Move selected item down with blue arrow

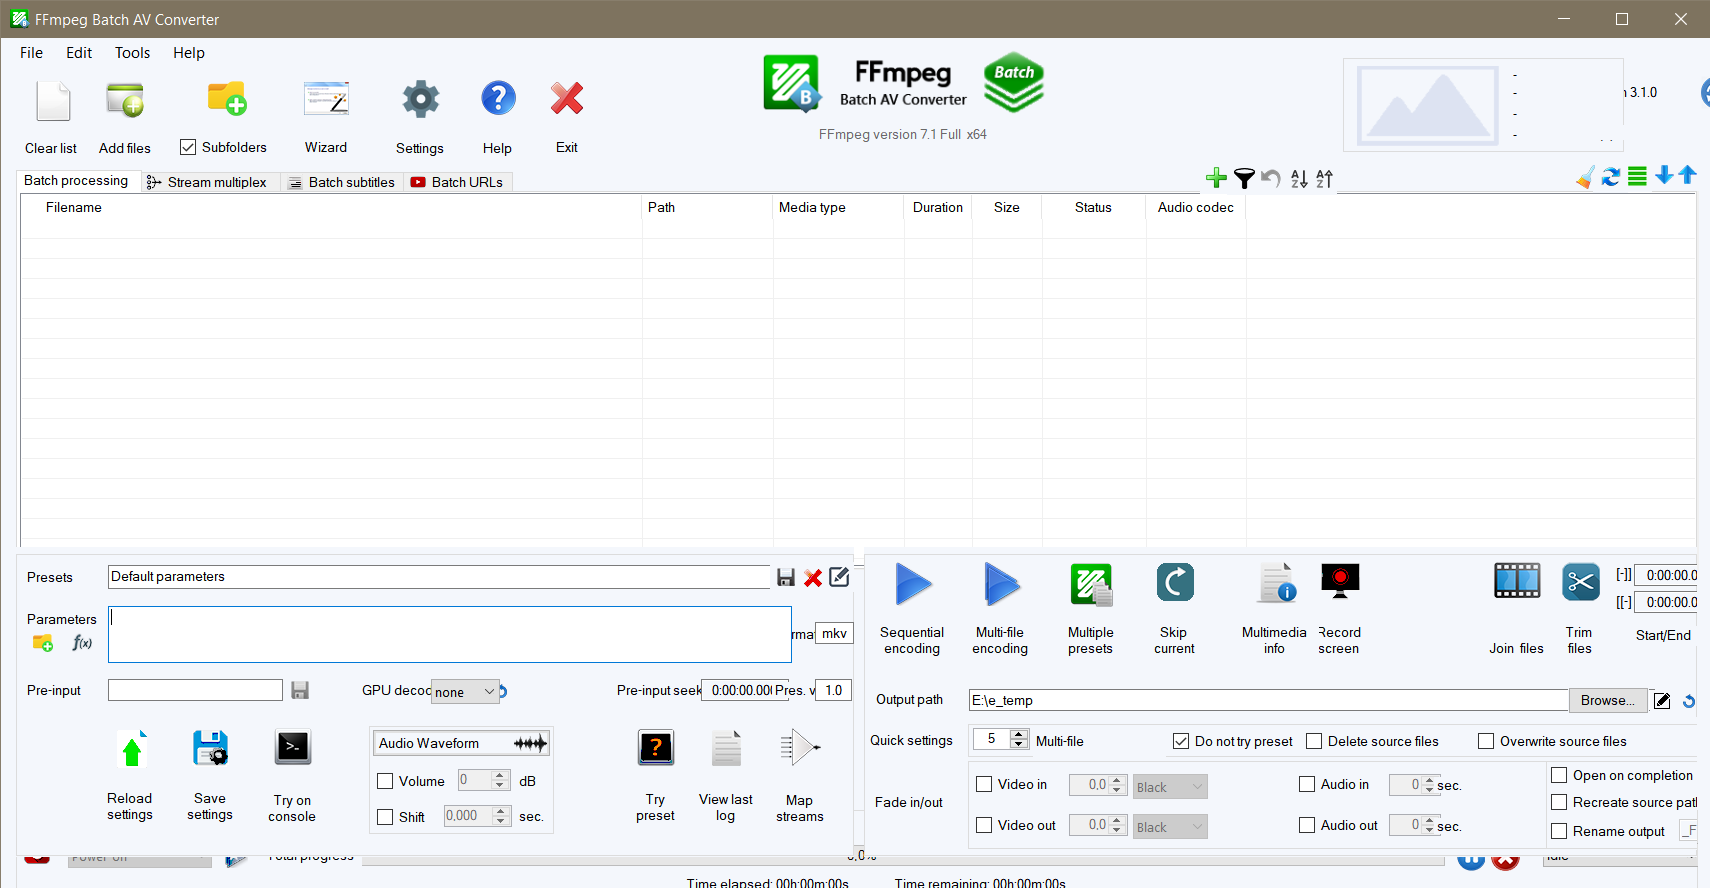click(1664, 176)
